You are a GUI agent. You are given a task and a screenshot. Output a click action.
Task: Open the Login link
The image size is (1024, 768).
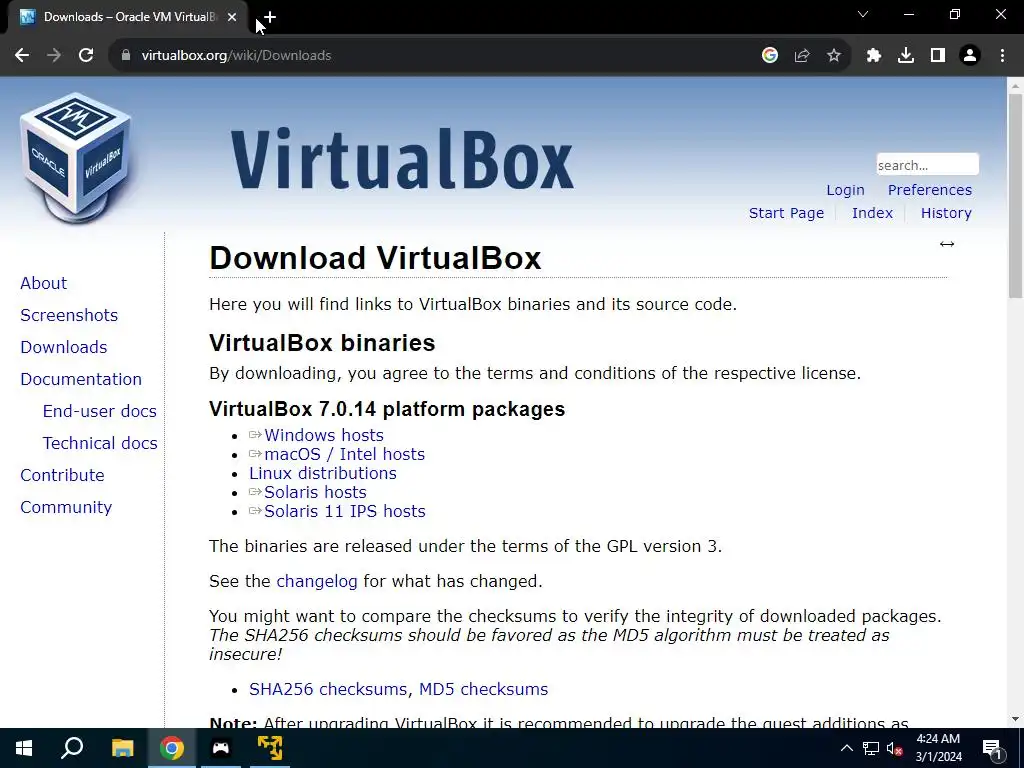coord(845,190)
